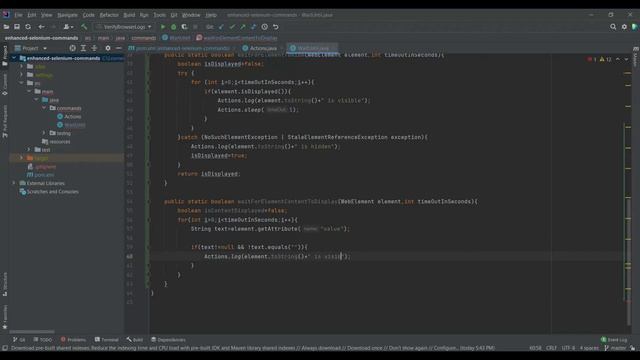Run the configuration with green play button
Image resolution: width=640 pixels, height=360 pixels.
pos(163,27)
